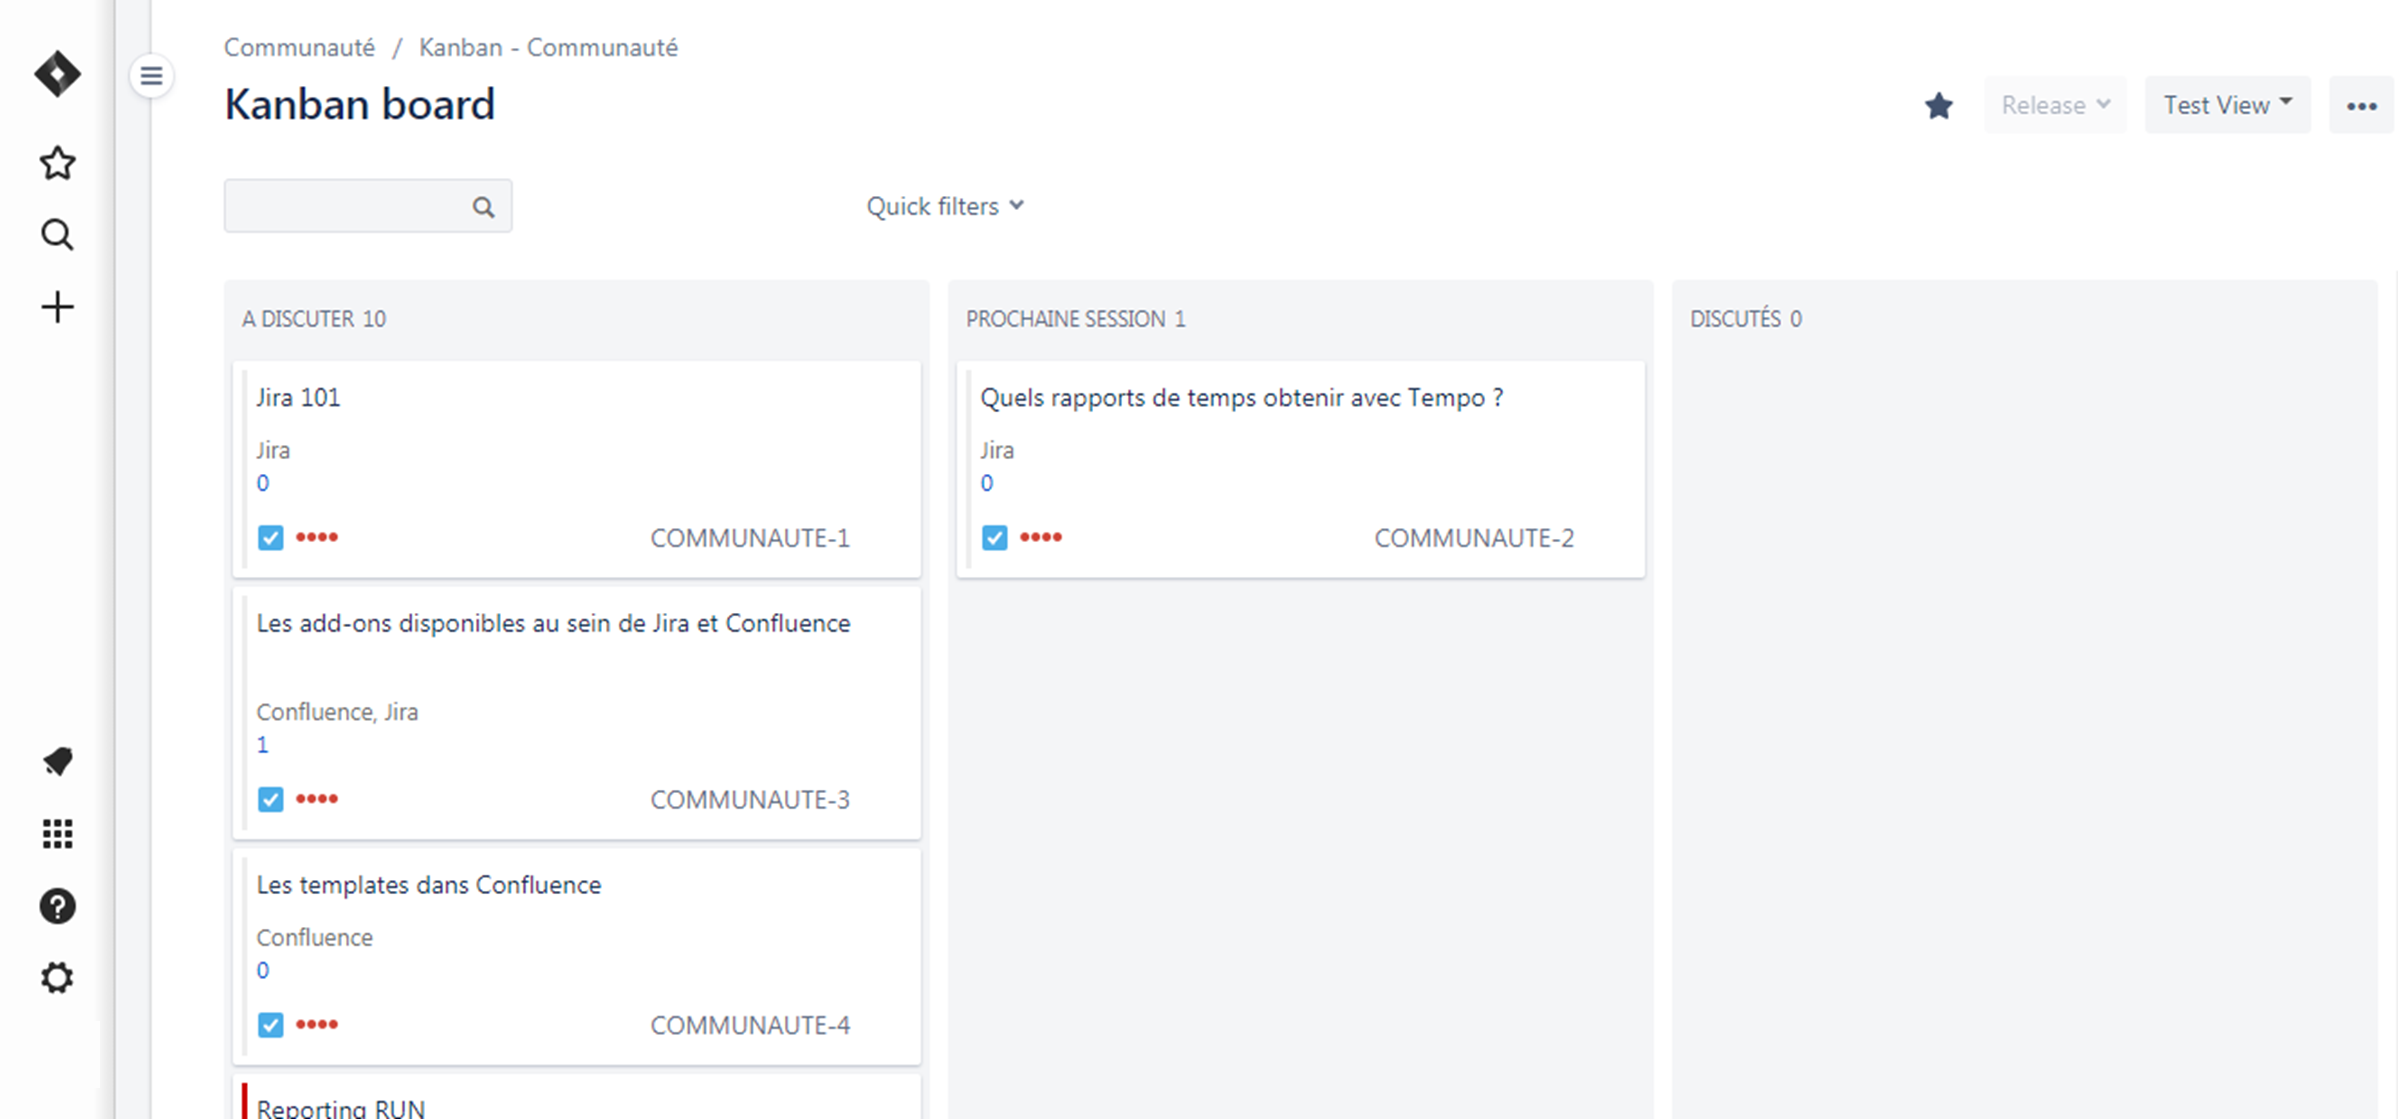The image size is (2398, 1119).
Task: Click the PROCHAINE SESSION column header
Action: [x=1075, y=319]
